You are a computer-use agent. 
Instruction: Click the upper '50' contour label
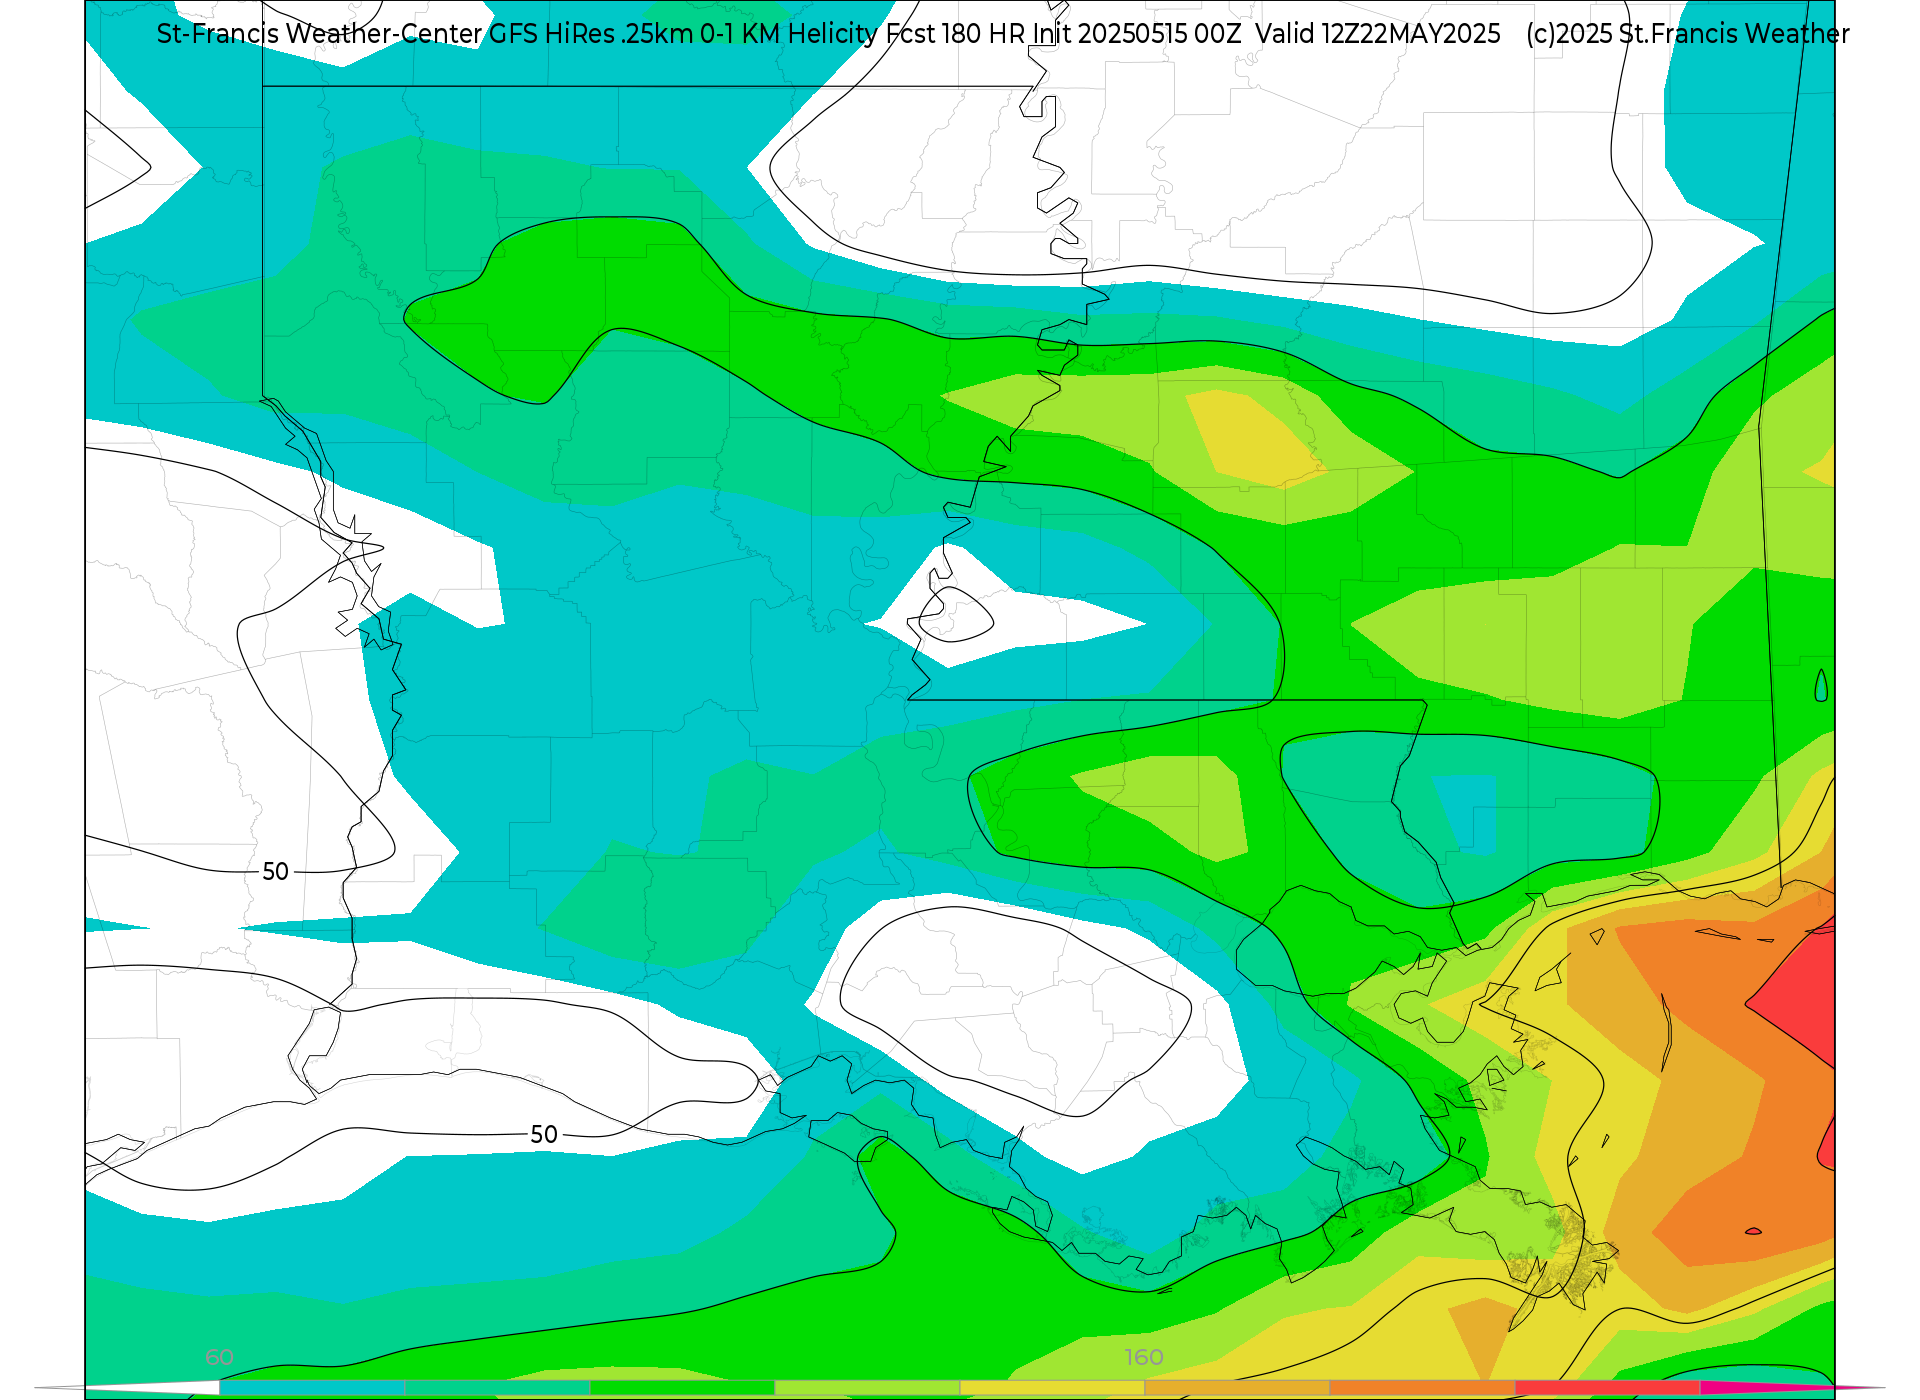pyautogui.click(x=275, y=872)
